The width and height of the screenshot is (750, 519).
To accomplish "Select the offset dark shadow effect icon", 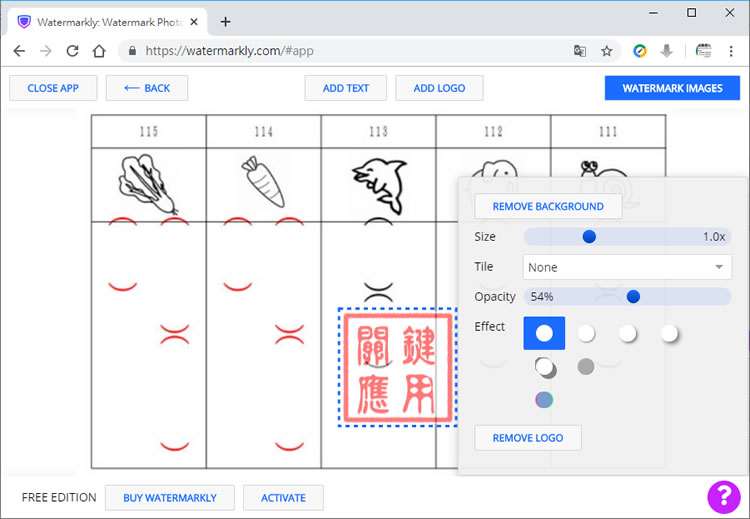I will point(545,367).
